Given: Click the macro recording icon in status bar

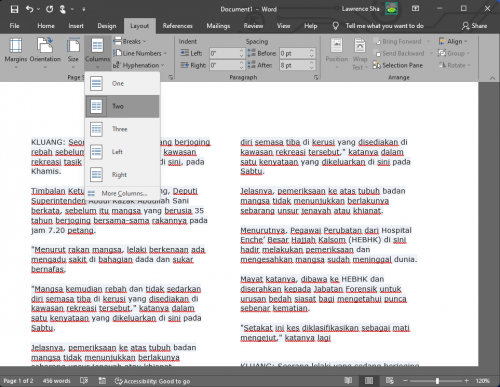Looking at the screenshot, I should [x=102, y=380].
